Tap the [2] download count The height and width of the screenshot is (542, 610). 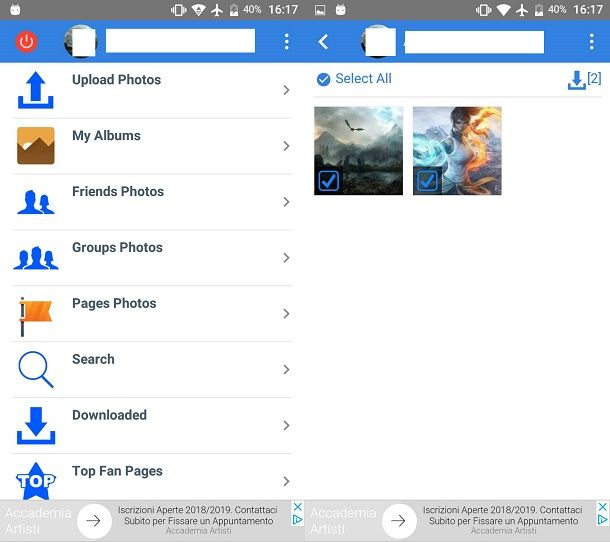pyautogui.click(x=594, y=78)
